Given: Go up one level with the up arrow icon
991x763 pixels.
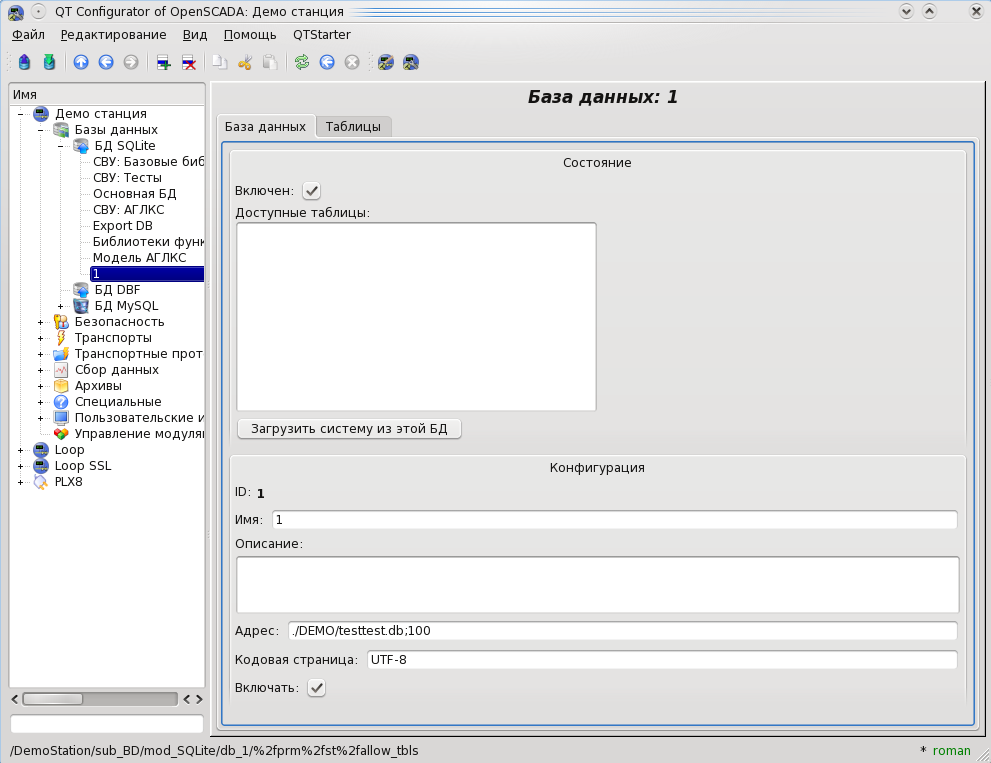Looking at the screenshot, I should pos(81,62).
